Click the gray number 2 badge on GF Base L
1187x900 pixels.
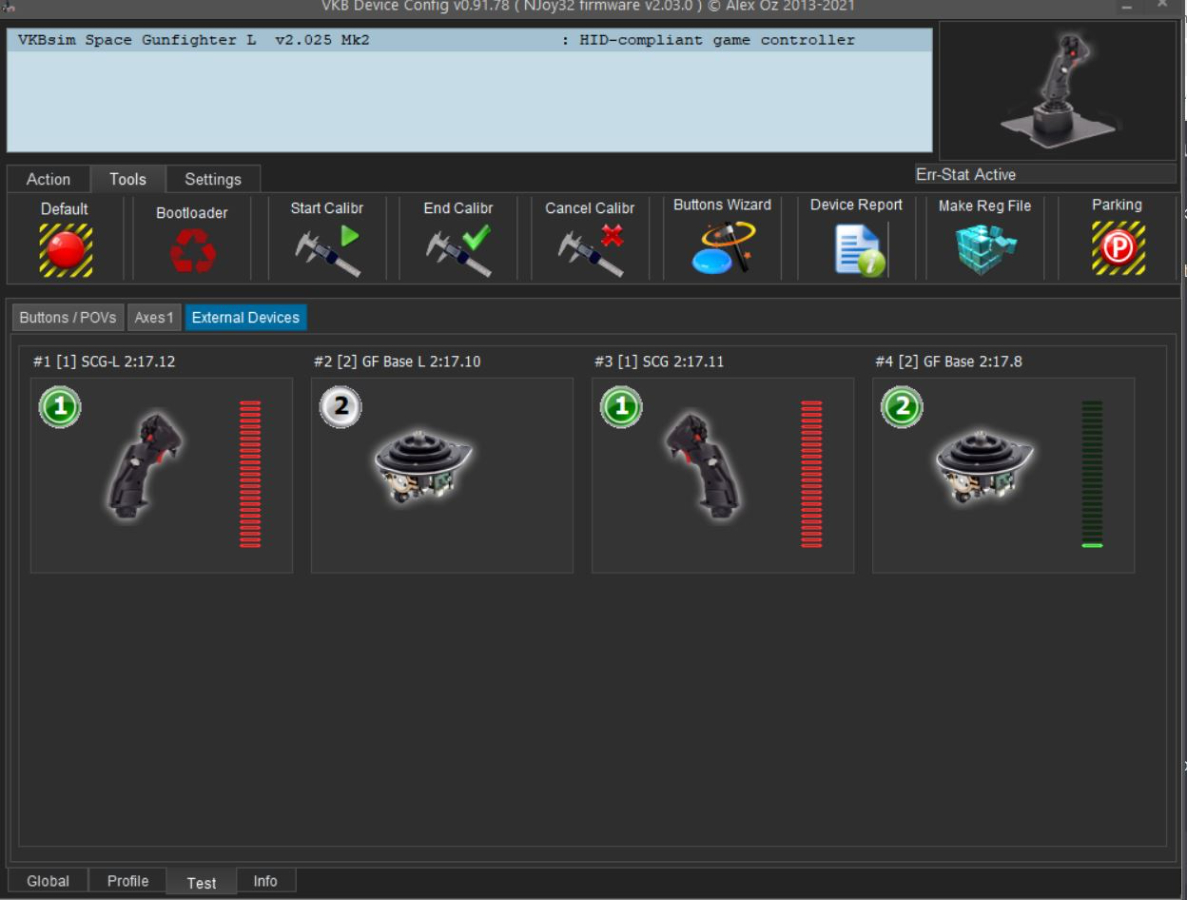coord(341,407)
